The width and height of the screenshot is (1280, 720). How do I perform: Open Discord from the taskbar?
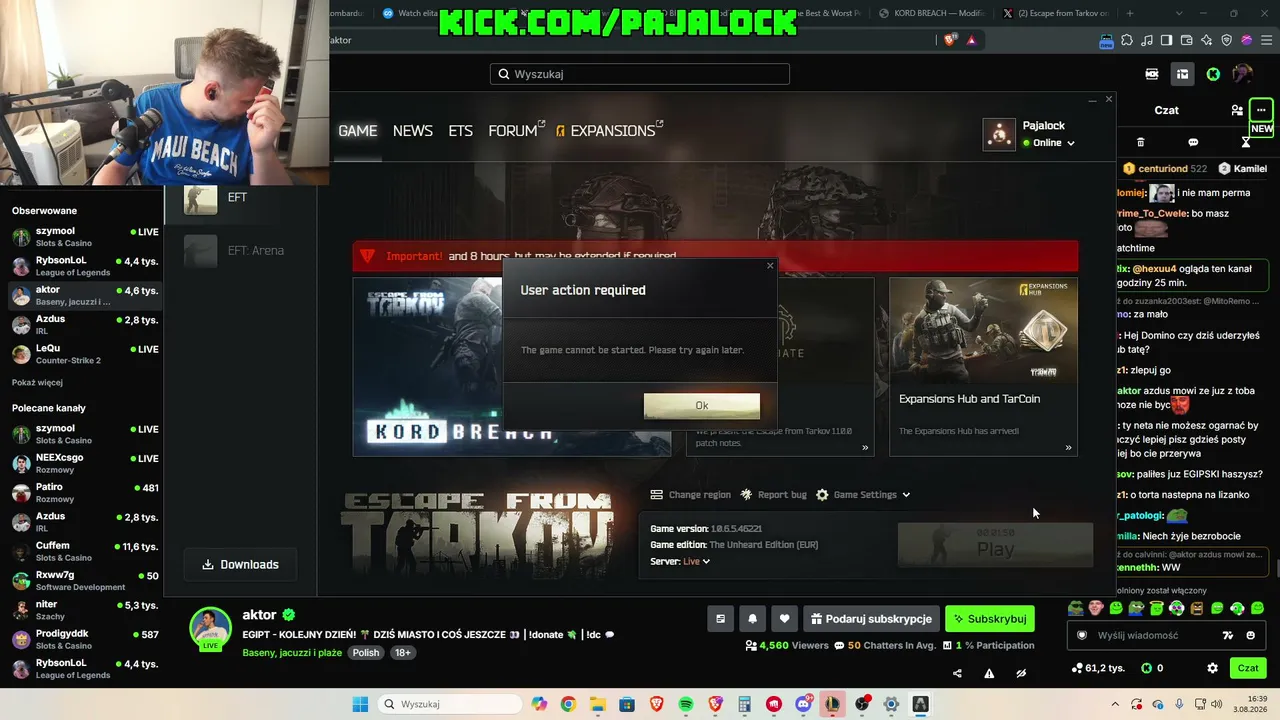click(x=803, y=704)
